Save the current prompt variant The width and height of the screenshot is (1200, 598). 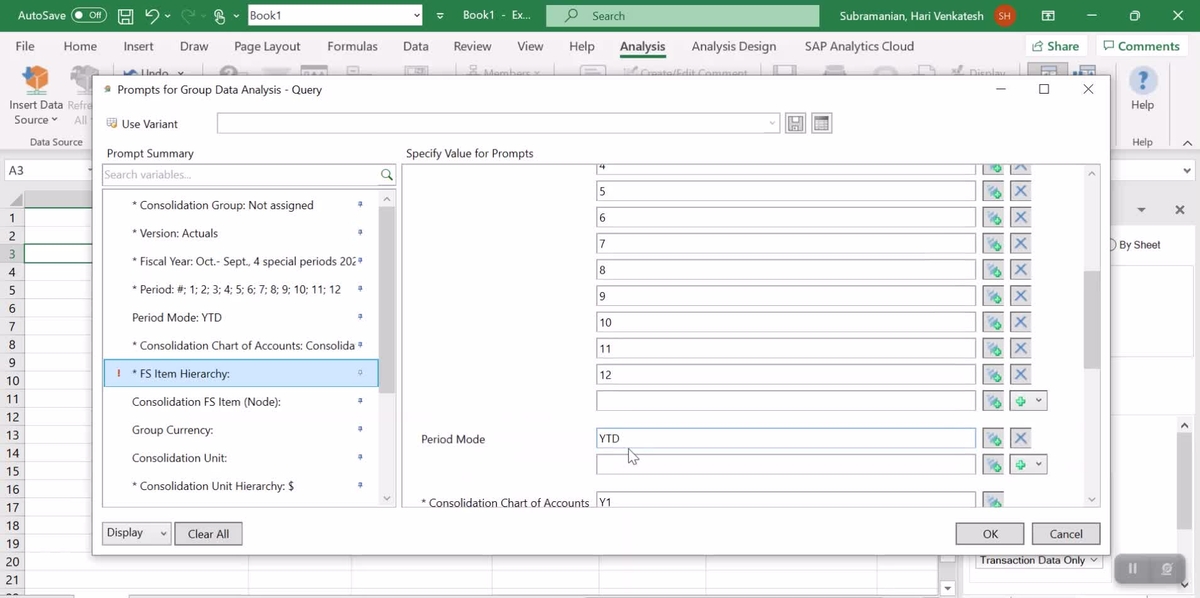click(x=795, y=122)
